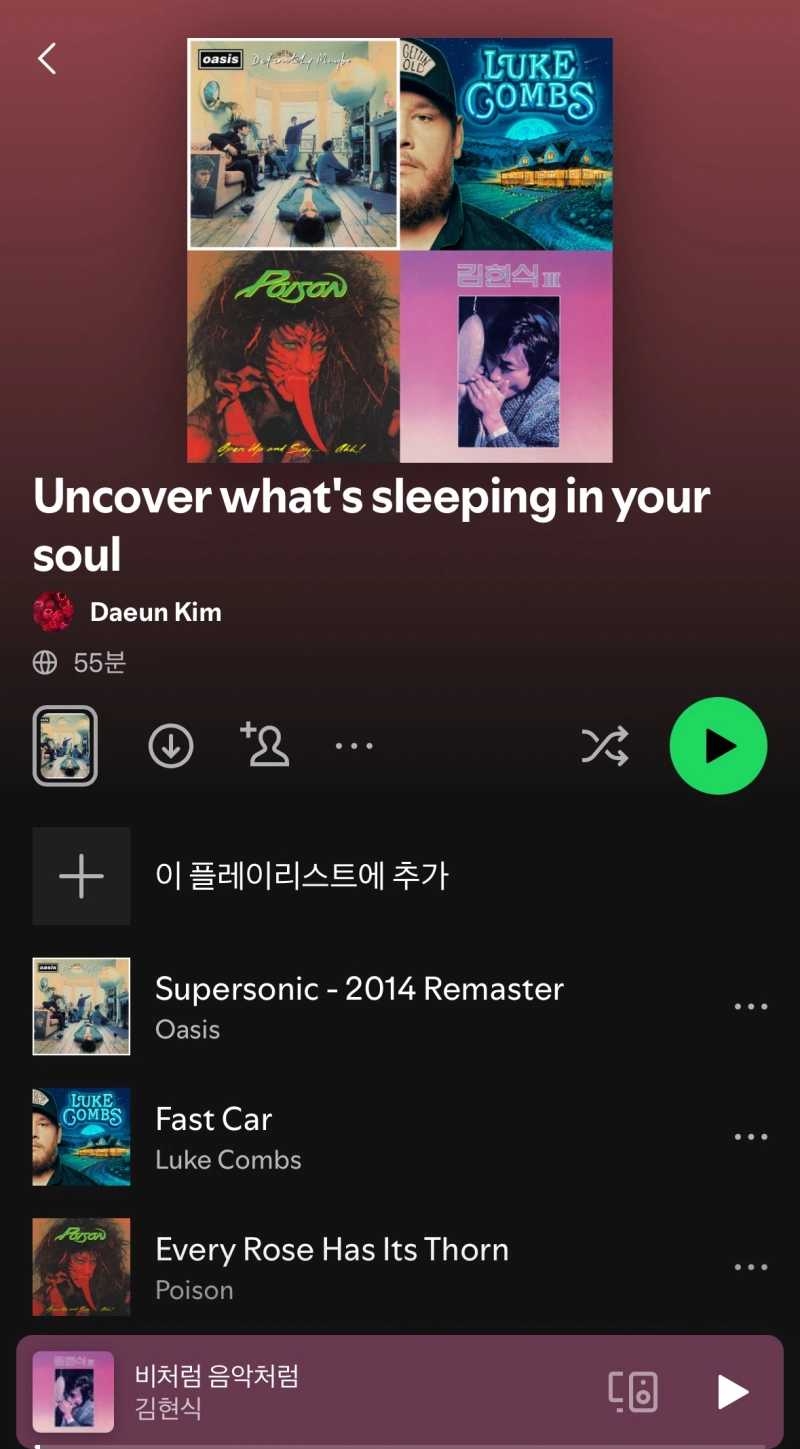Download the playlist with the arrow icon
The height and width of the screenshot is (1449, 800).
click(x=171, y=746)
